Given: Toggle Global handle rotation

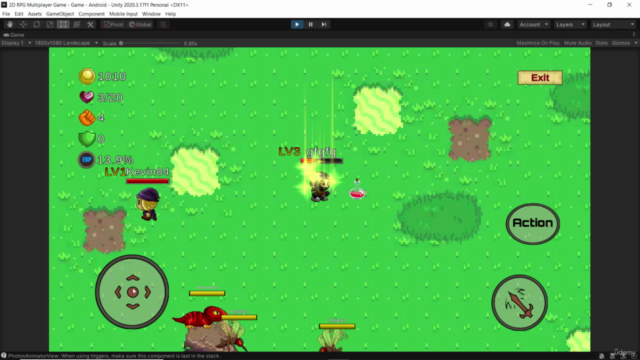Looking at the screenshot, I should pos(140,24).
